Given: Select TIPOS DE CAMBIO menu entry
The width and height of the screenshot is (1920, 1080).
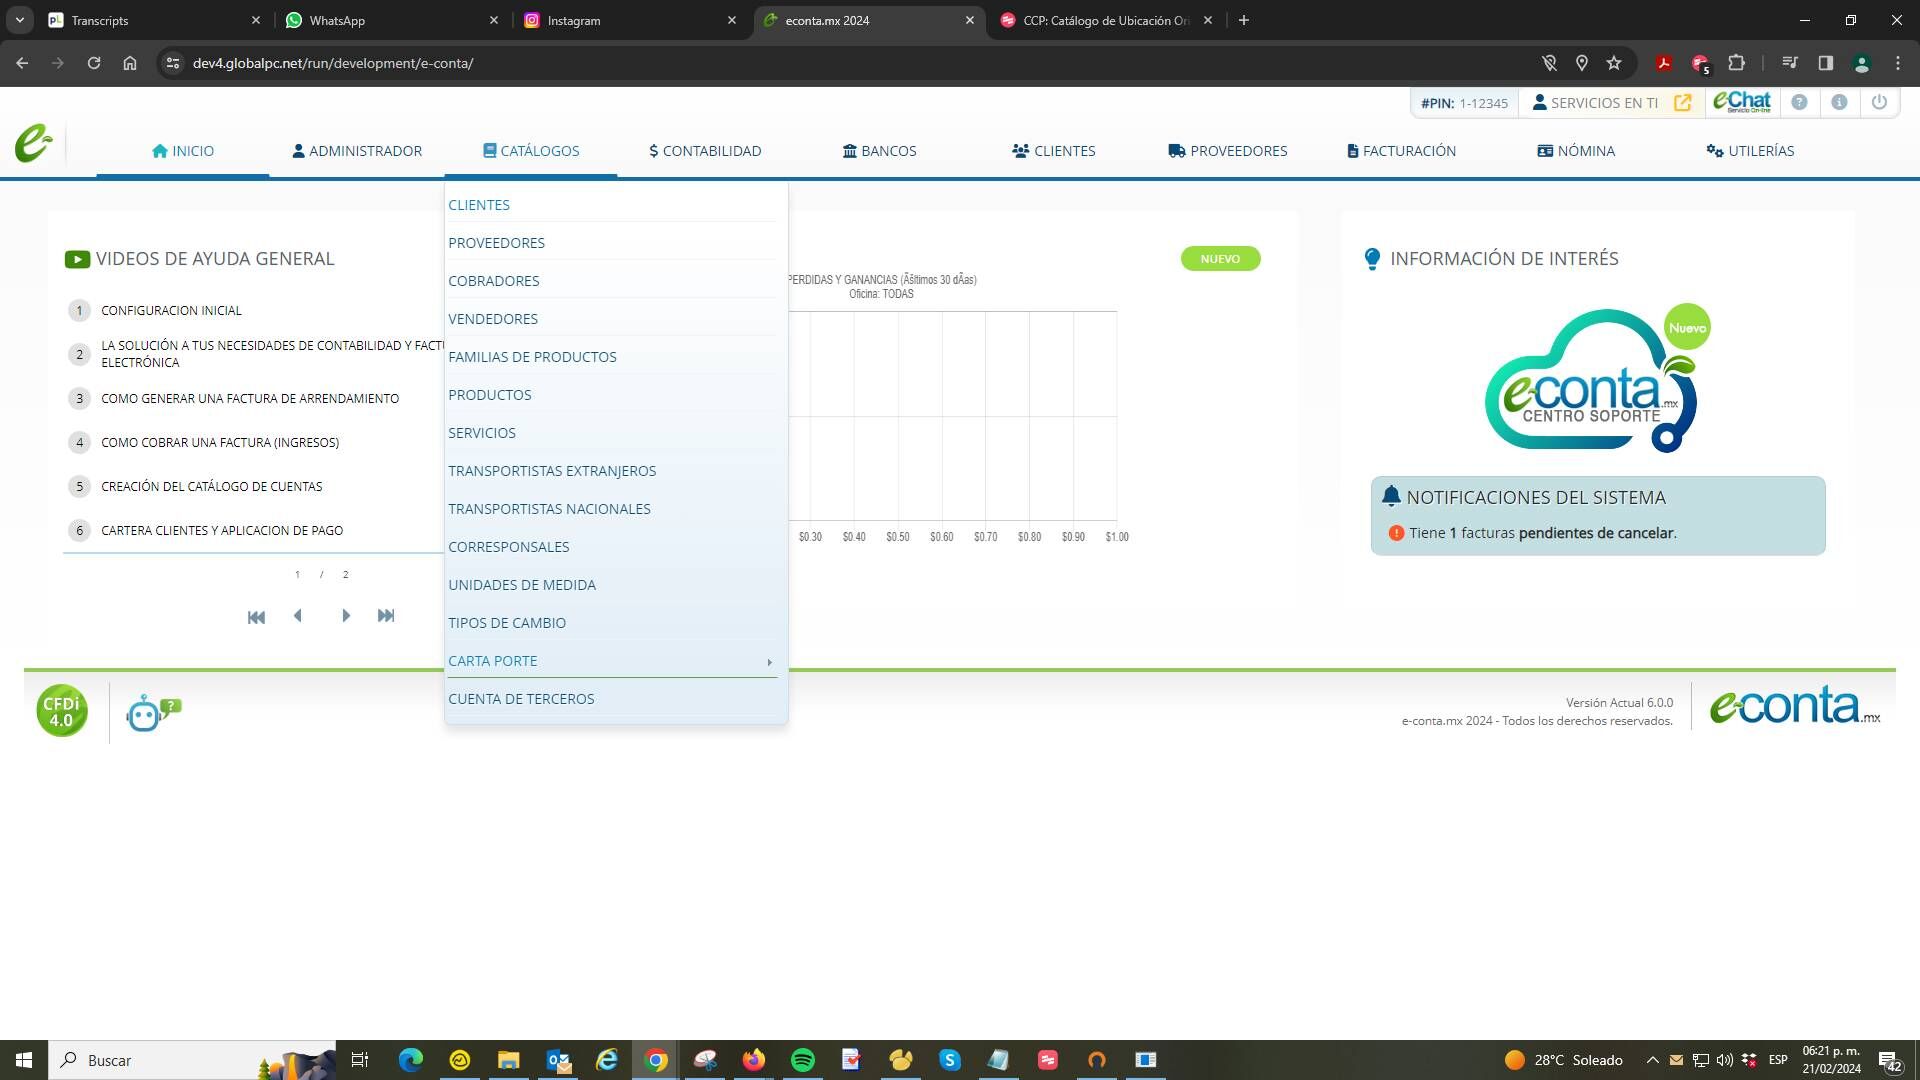Looking at the screenshot, I should (507, 623).
